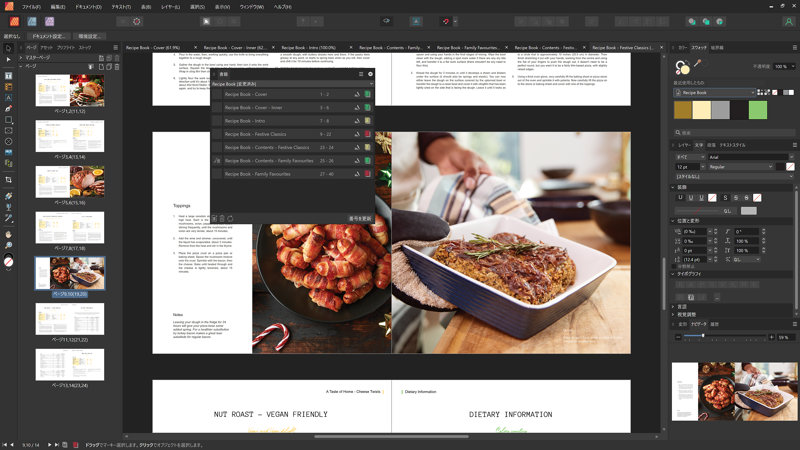
Task: Expand the 言語 section
Action: [x=673, y=307]
